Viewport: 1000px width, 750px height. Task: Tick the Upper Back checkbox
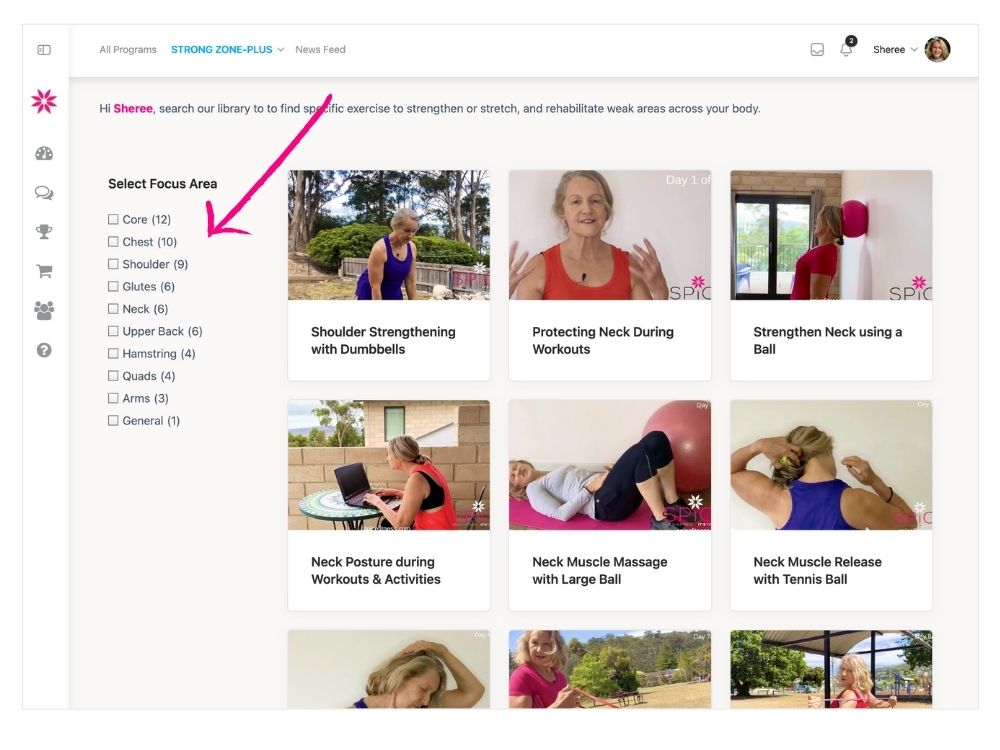pos(113,331)
